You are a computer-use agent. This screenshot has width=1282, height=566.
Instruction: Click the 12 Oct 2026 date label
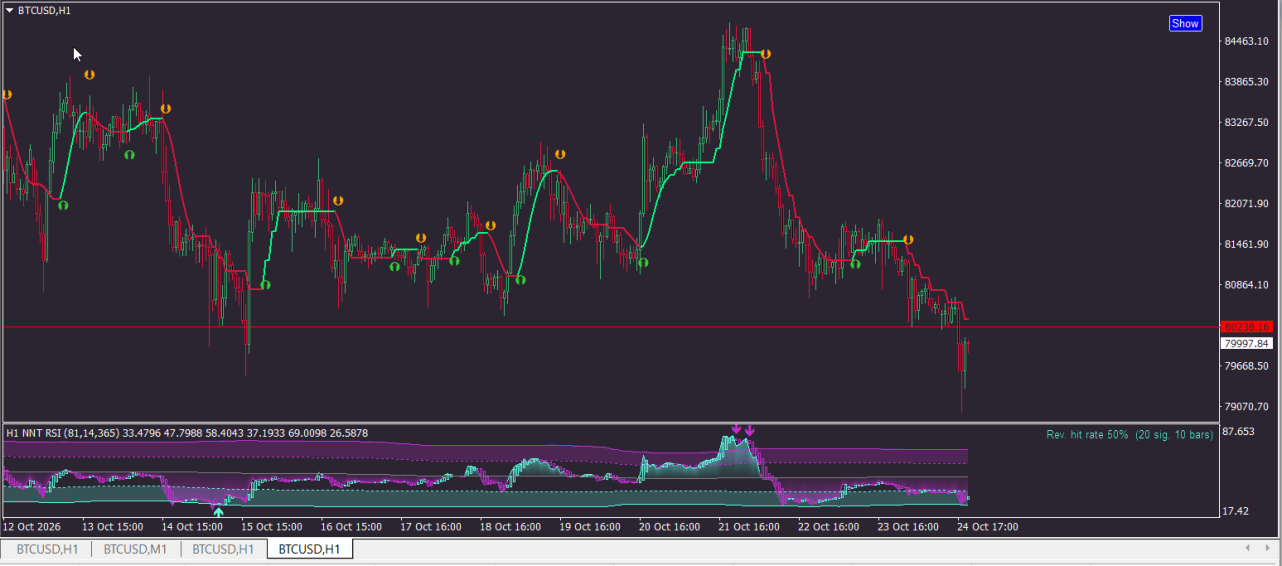[31, 526]
